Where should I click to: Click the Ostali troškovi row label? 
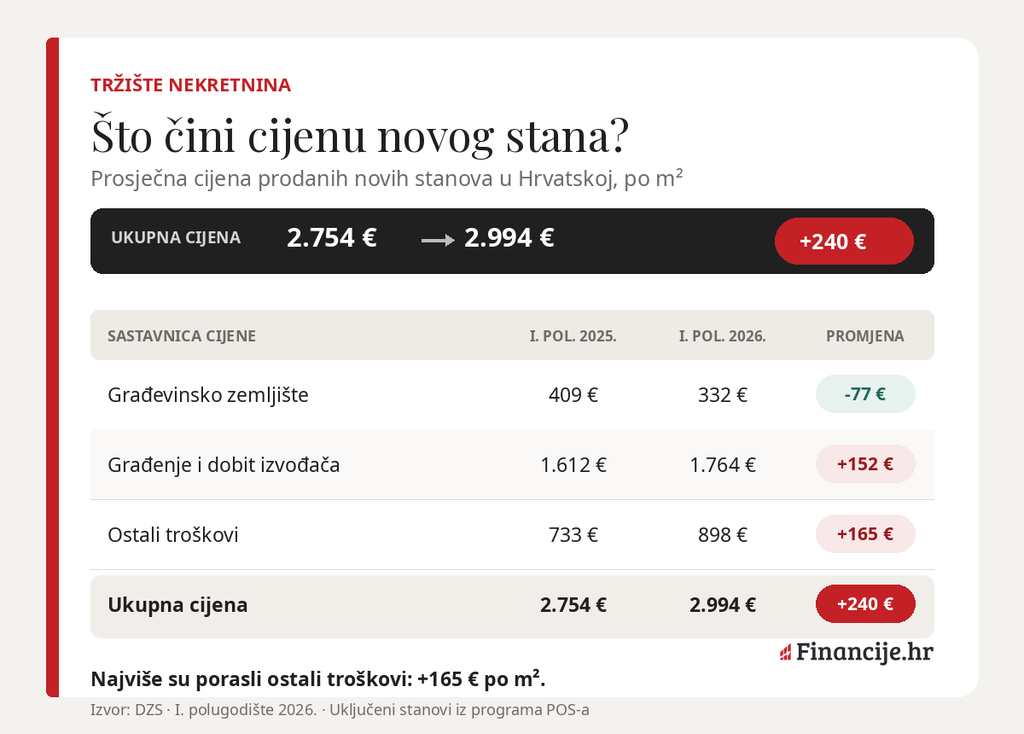point(173,534)
